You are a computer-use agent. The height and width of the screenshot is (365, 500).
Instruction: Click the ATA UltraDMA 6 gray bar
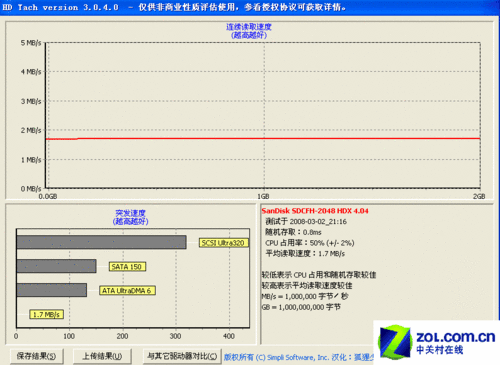pyautogui.click(x=52, y=290)
